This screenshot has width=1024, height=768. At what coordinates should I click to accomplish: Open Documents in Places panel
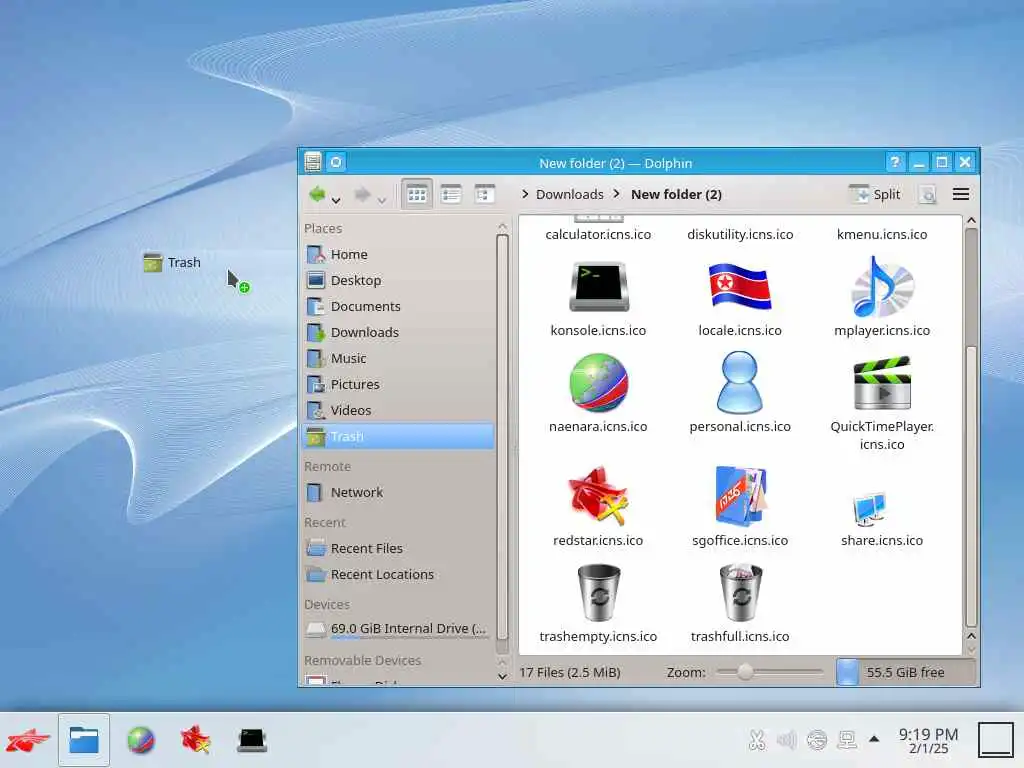[x=399, y=306]
